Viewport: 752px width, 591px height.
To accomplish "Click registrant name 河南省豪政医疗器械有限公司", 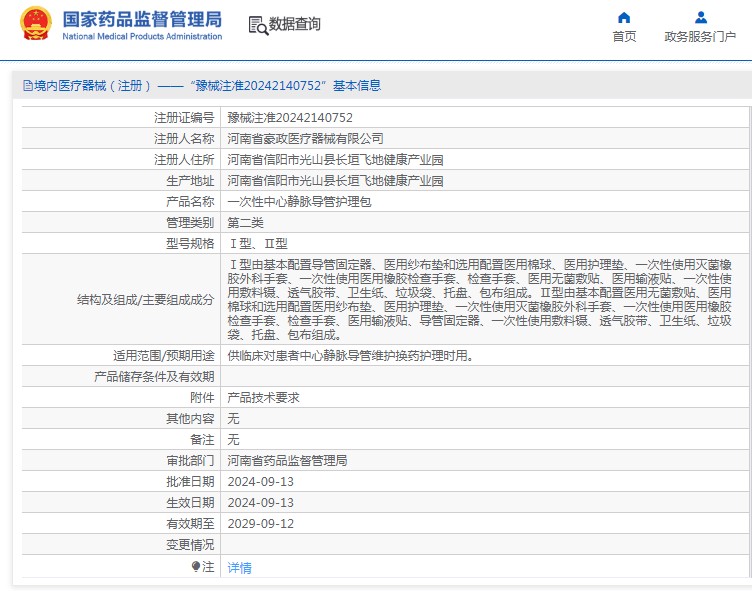I will coord(305,138).
